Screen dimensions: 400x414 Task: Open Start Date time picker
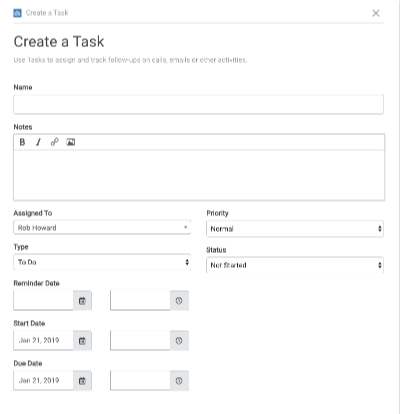[179, 341]
